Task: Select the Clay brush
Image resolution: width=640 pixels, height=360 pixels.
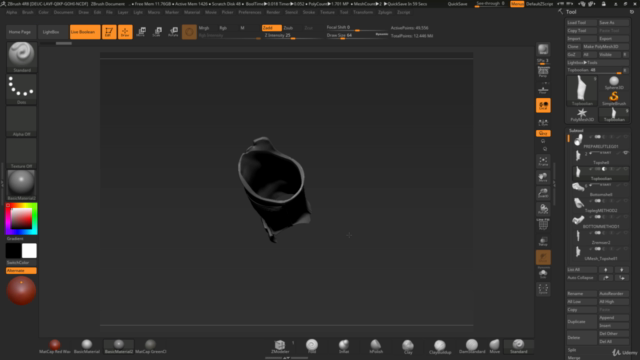Action: click(x=408, y=346)
